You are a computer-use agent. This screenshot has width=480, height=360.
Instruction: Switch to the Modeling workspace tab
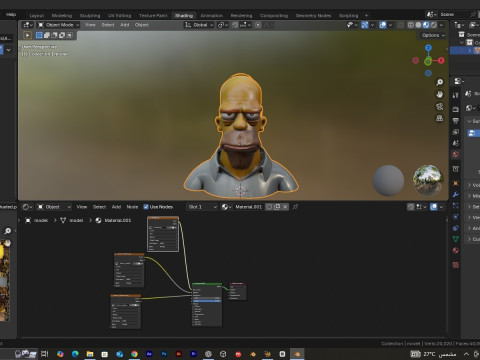(x=62, y=16)
